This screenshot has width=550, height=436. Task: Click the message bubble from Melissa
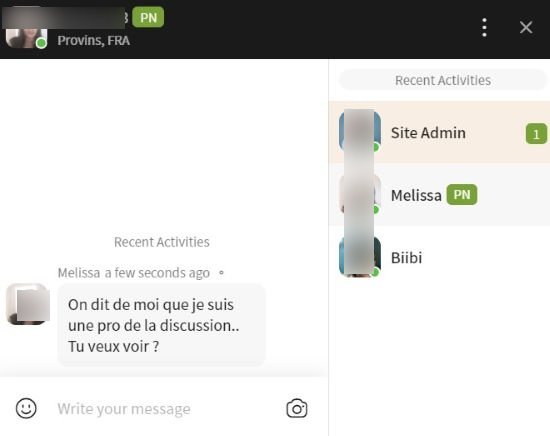click(x=161, y=325)
